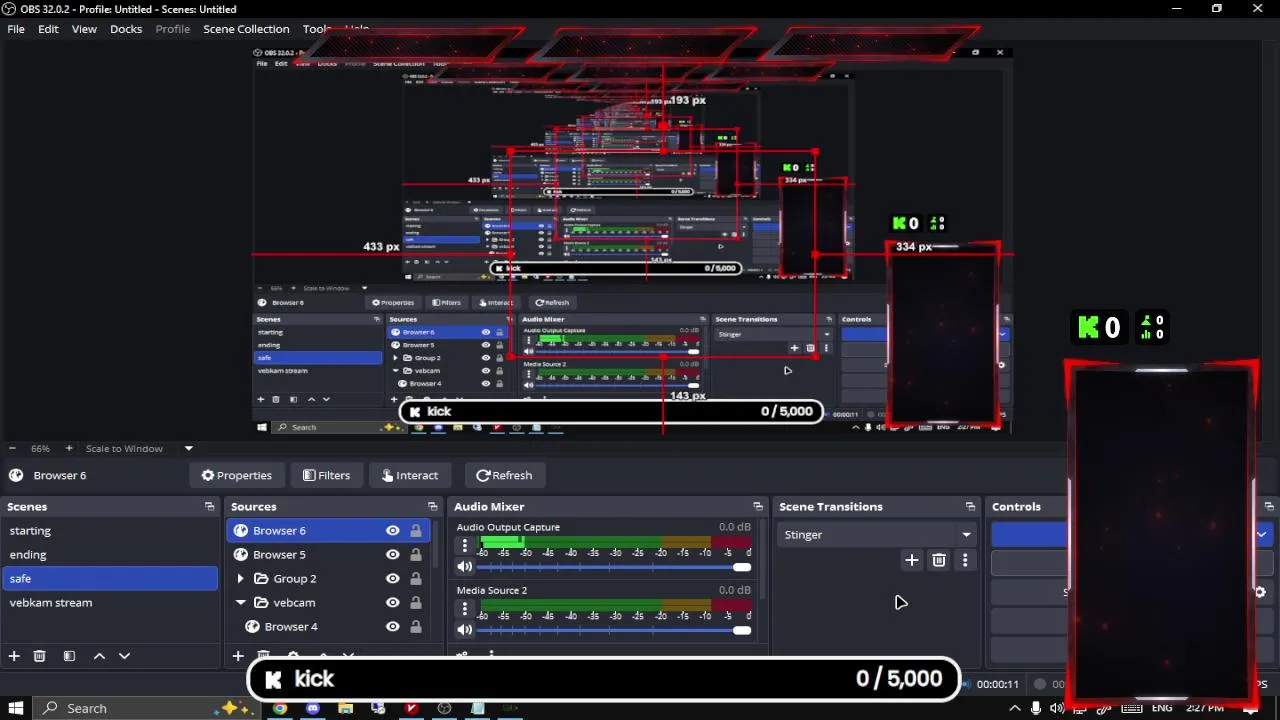Float the Sources dock panel

pyautogui.click(x=432, y=507)
